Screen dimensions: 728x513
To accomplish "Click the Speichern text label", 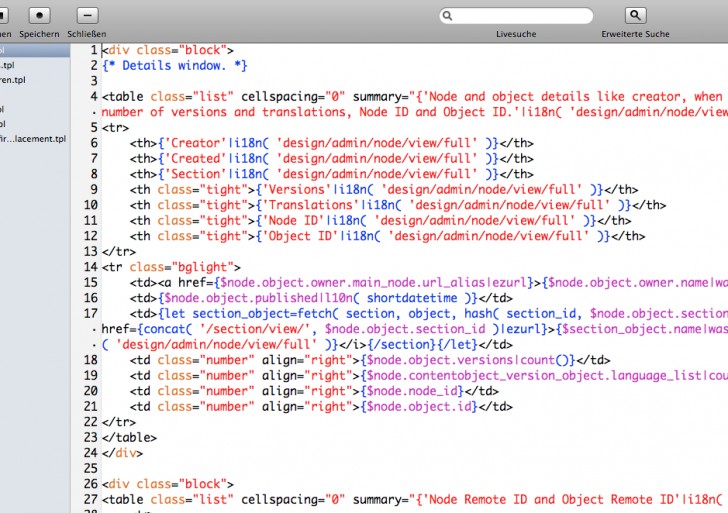I will [x=39, y=34].
